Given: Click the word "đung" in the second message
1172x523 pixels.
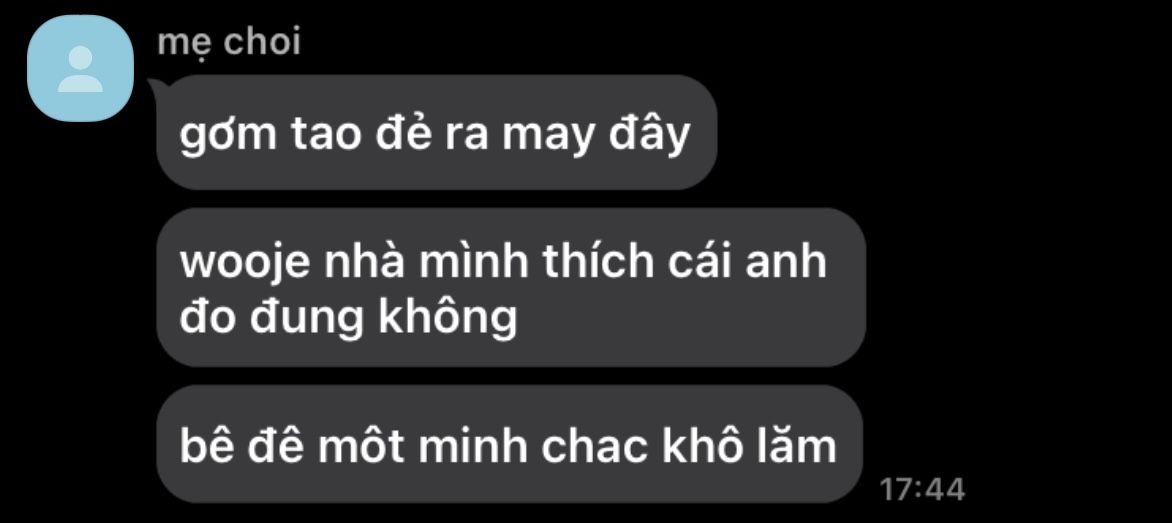Looking at the screenshot, I should pos(307,319).
